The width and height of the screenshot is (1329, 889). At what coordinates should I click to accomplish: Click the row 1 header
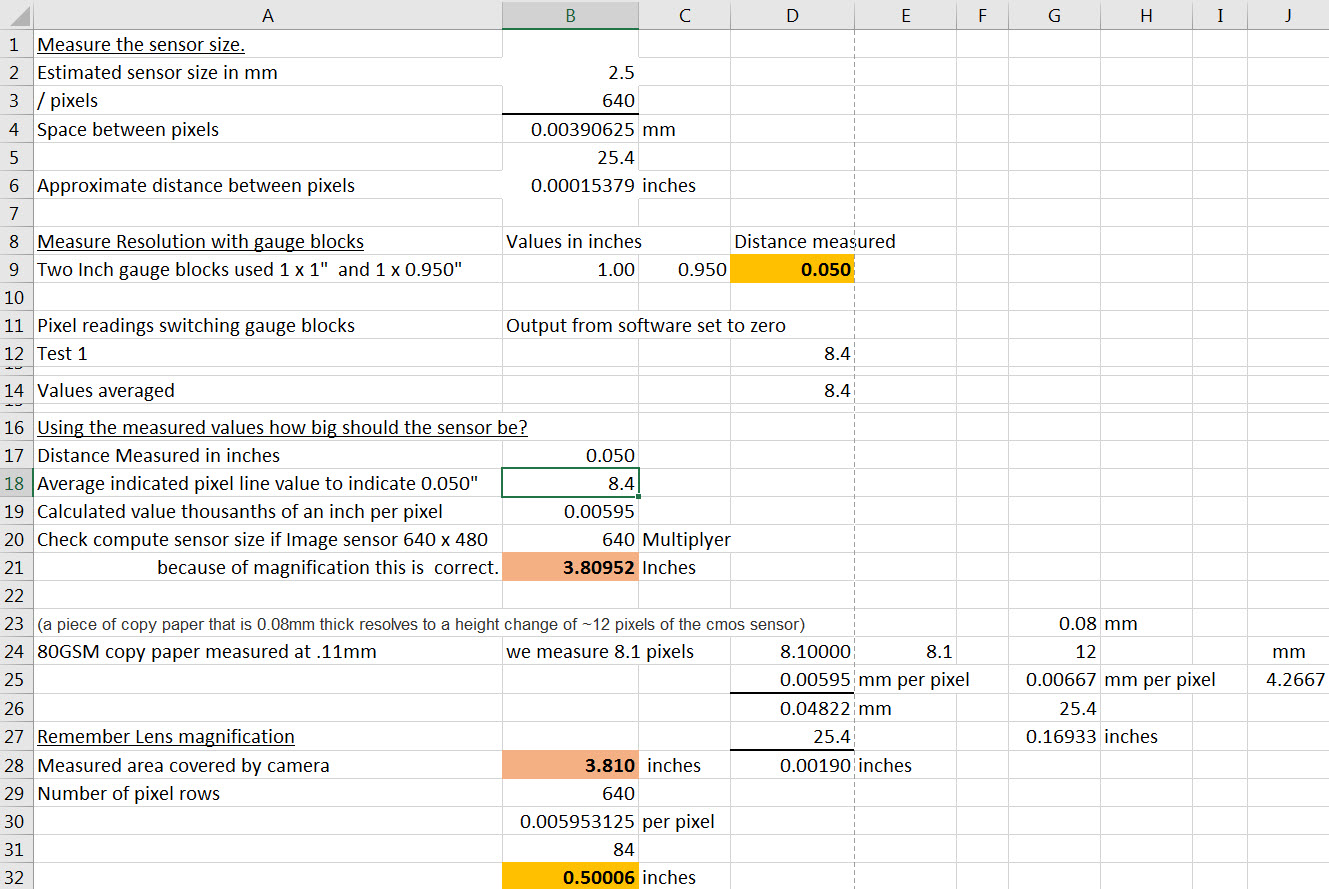point(15,45)
